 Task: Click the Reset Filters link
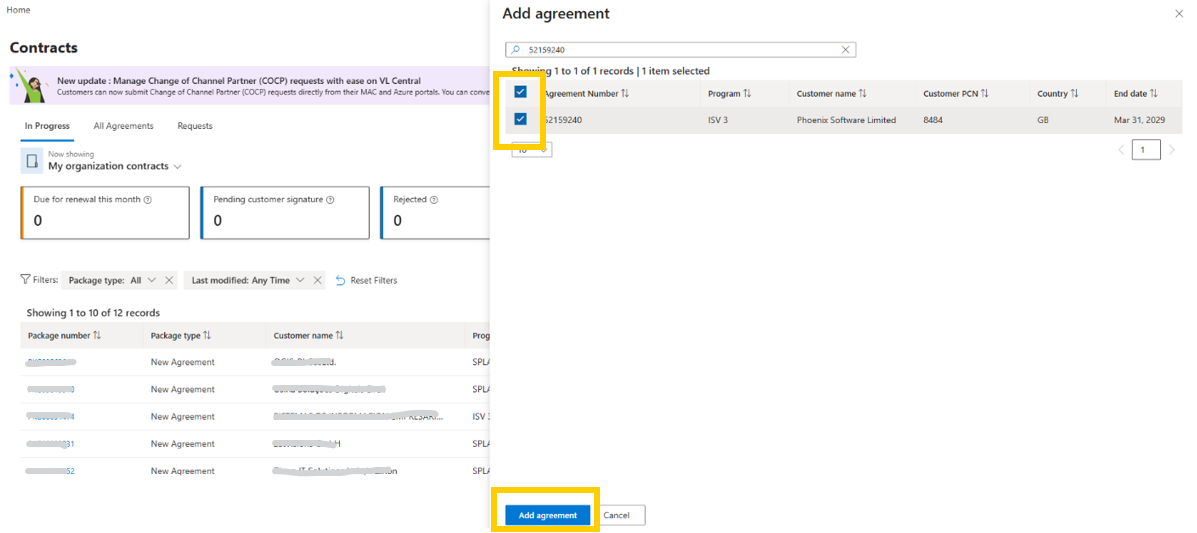click(374, 280)
